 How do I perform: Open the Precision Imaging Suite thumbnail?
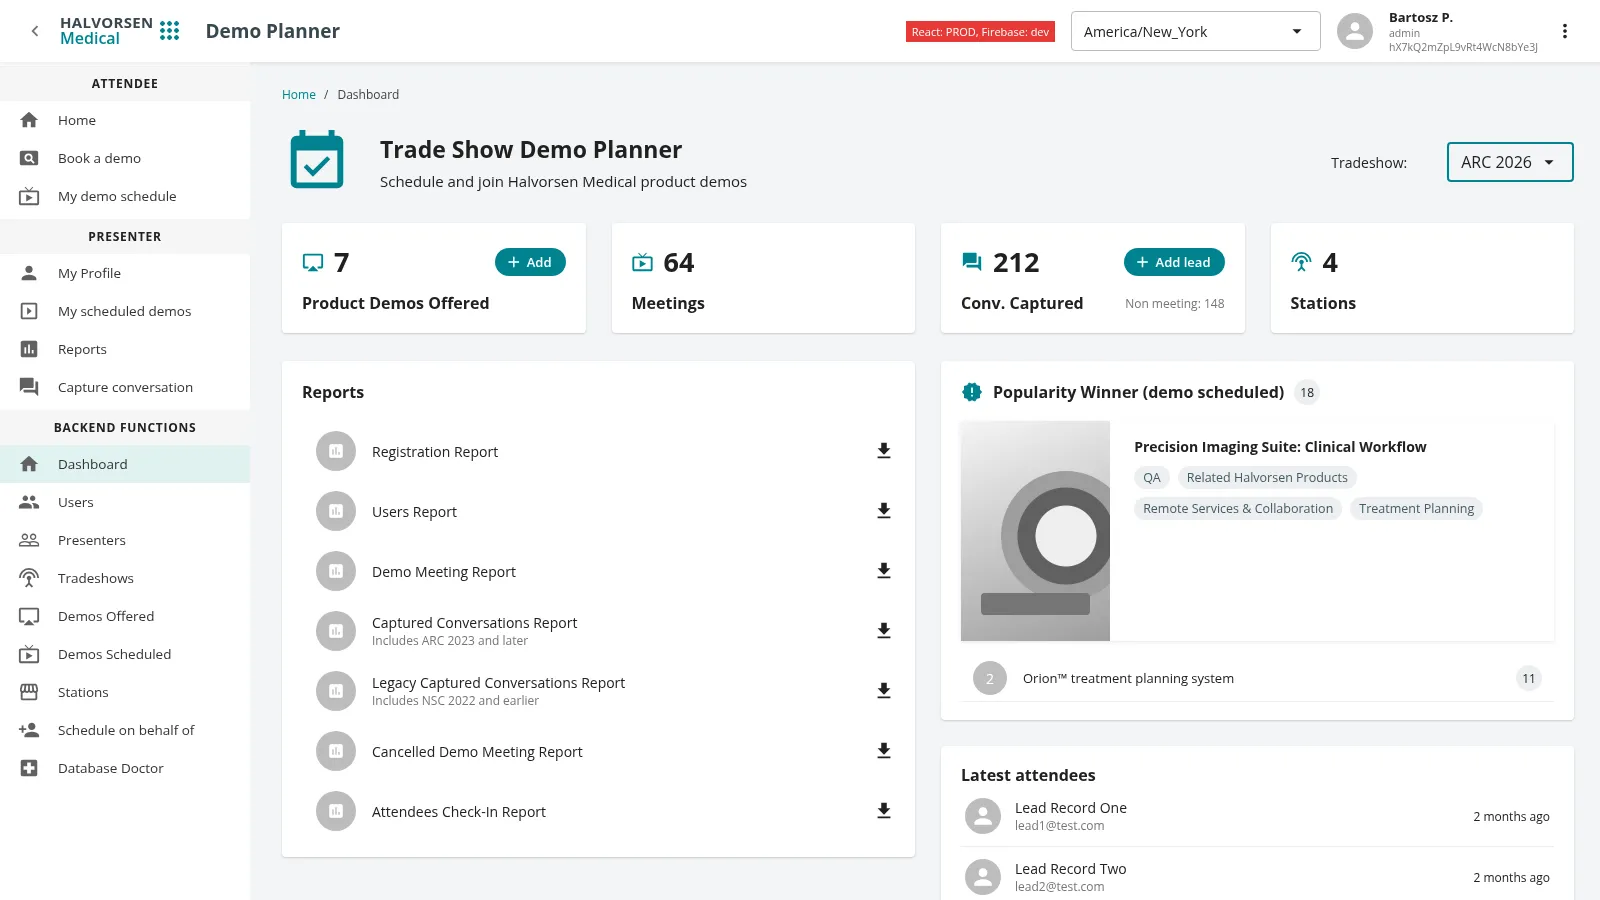point(1035,531)
